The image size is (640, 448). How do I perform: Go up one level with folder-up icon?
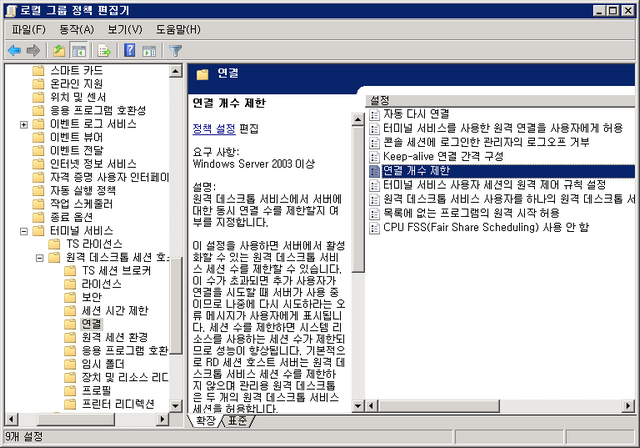59,51
